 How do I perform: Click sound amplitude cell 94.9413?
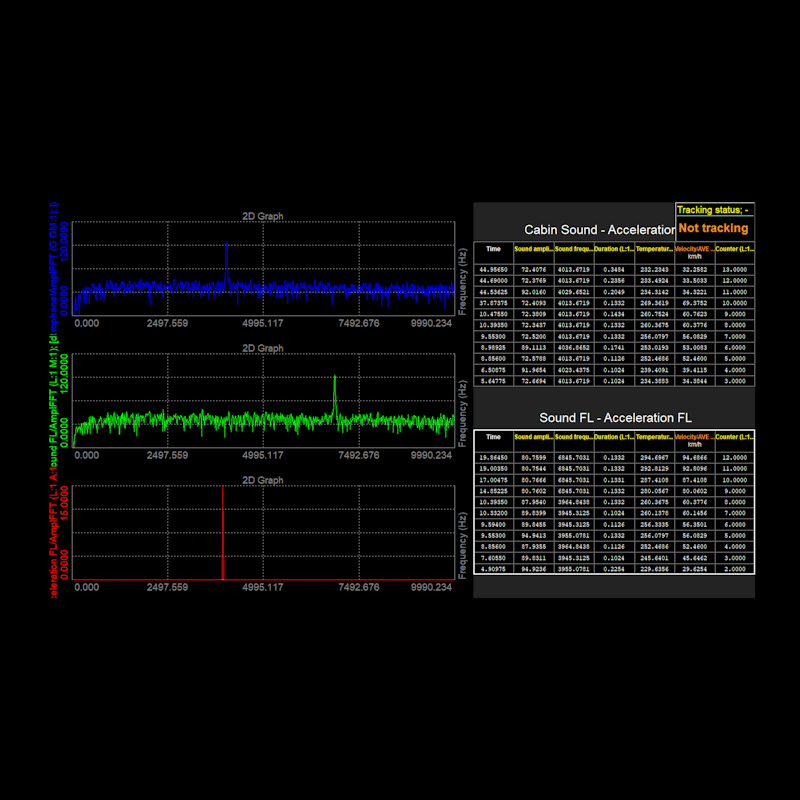534,536
